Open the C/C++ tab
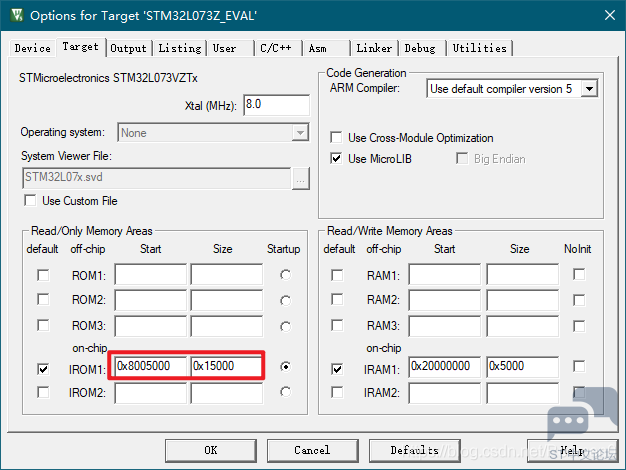Image resolution: width=626 pixels, height=470 pixels. [x=278, y=48]
